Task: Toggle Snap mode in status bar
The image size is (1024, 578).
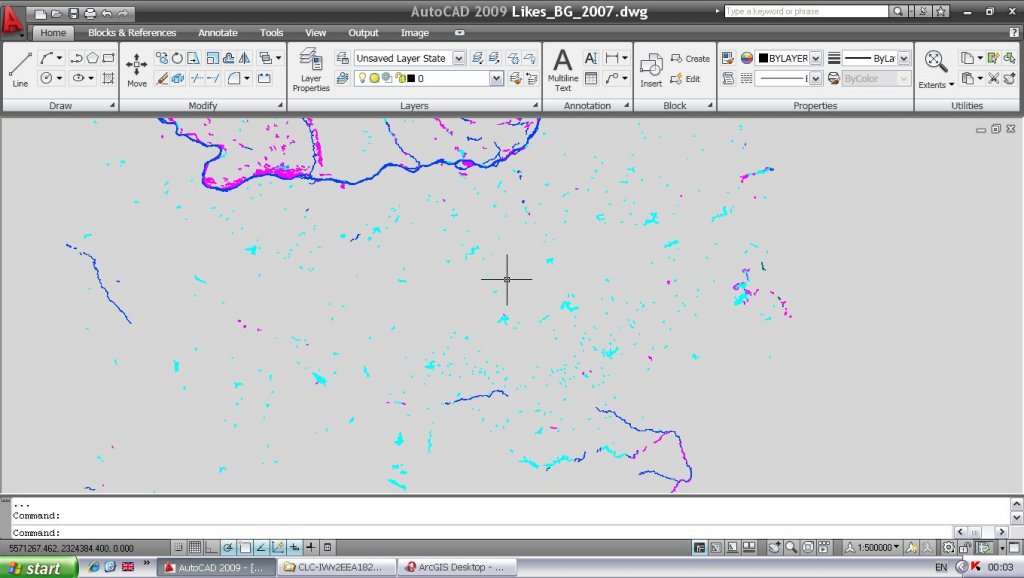Action: coord(178,547)
